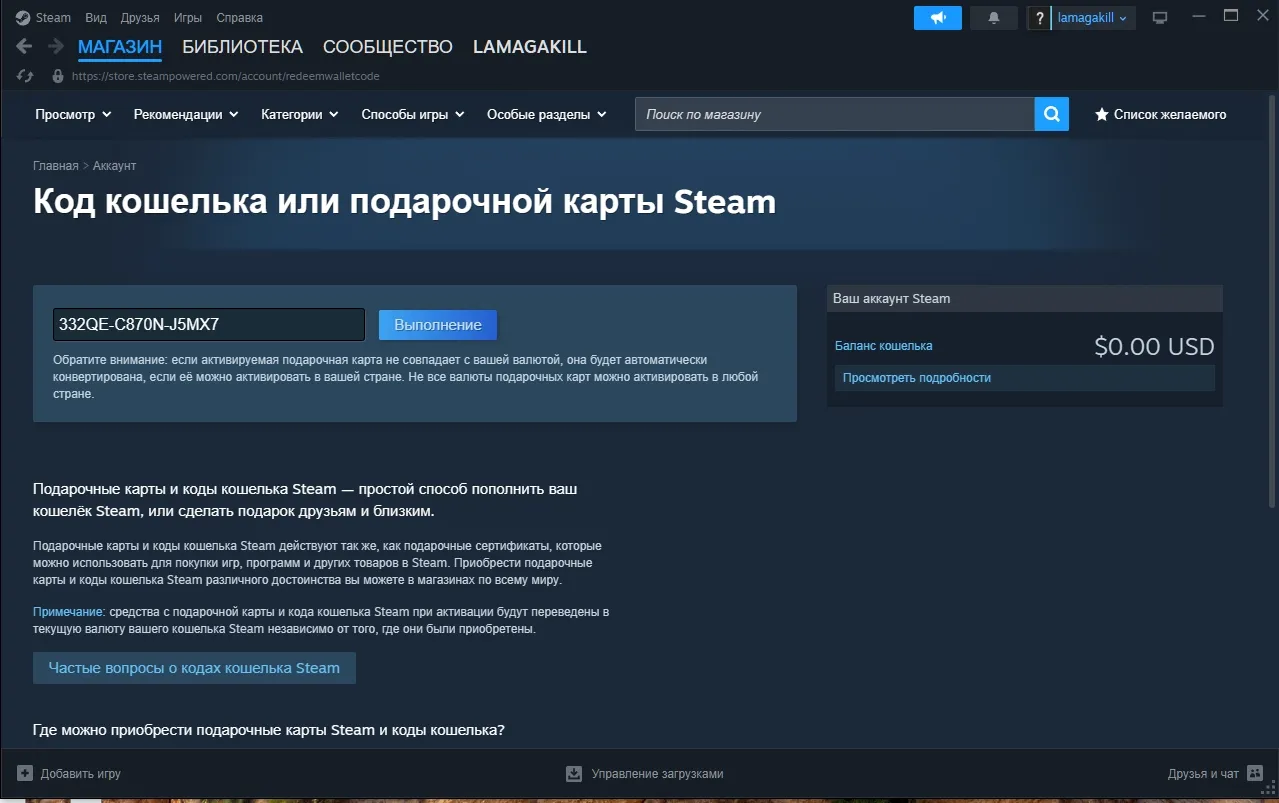This screenshot has height=803, width=1279.
Task: Expand the Особые разделы dropdown
Action: point(547,115)
